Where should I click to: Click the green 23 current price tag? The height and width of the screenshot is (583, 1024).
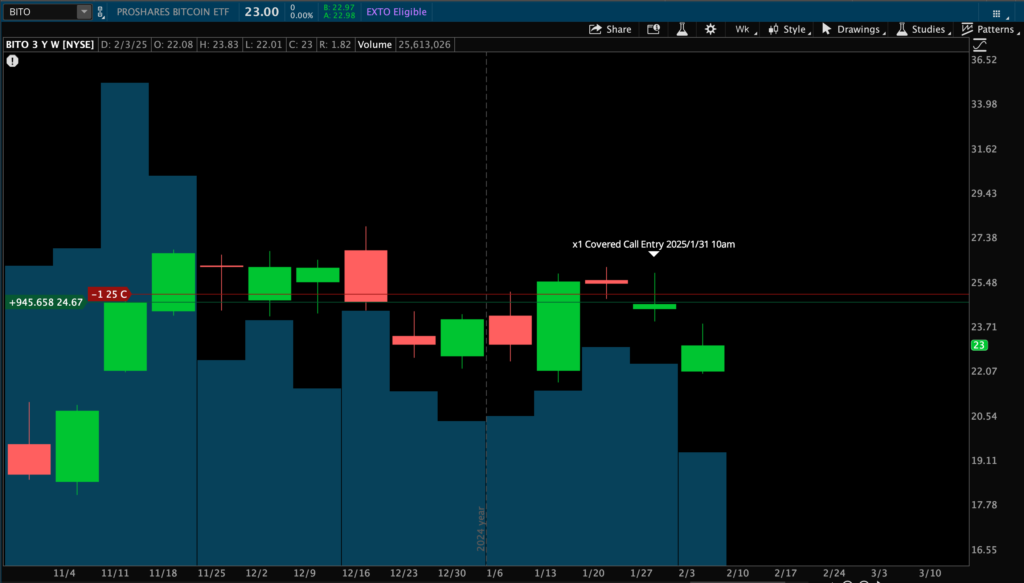pyautogui.click(x=979, y=345)
